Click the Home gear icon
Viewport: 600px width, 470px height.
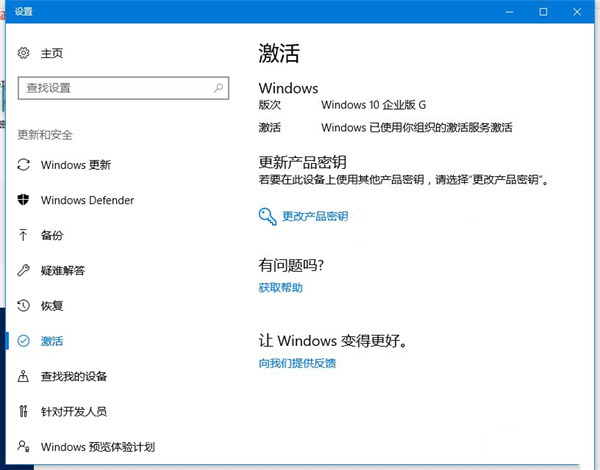click(x=24, y=53)
